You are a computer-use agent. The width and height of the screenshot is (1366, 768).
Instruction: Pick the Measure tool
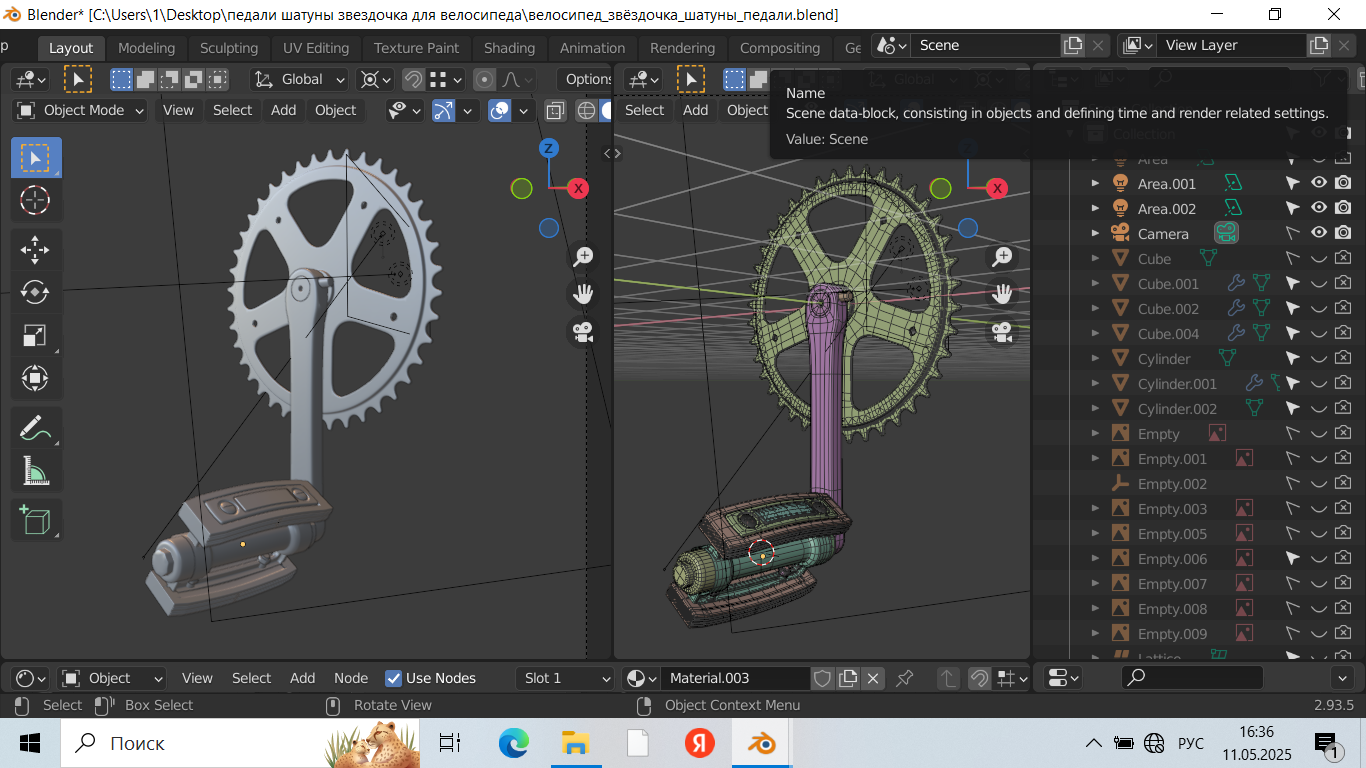pyautogui.click(x=35, y=471)
